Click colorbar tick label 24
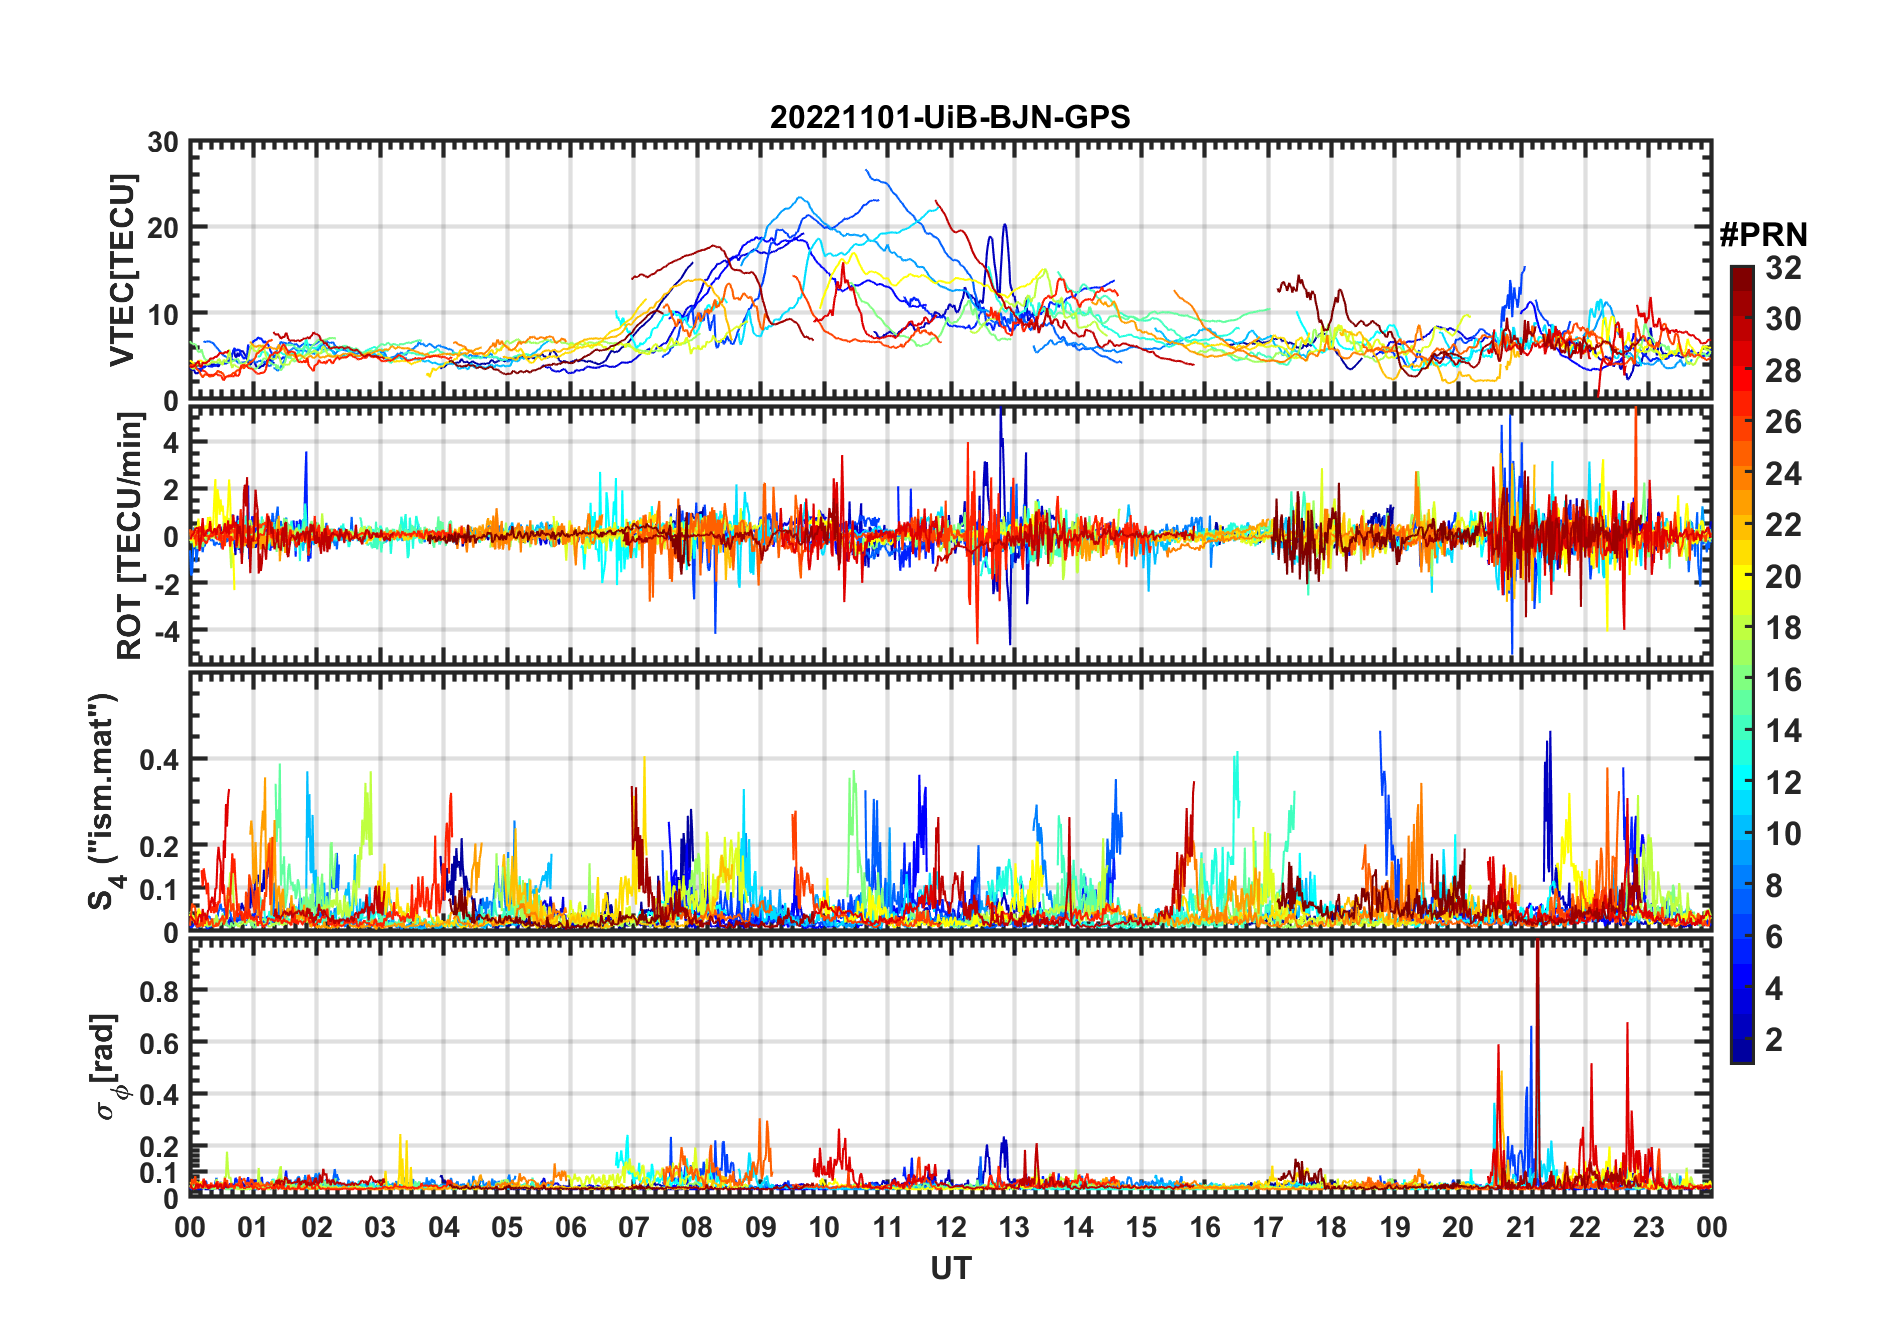The width and height of the screenshot is (1902, 1330). (x=1783, y=474)
